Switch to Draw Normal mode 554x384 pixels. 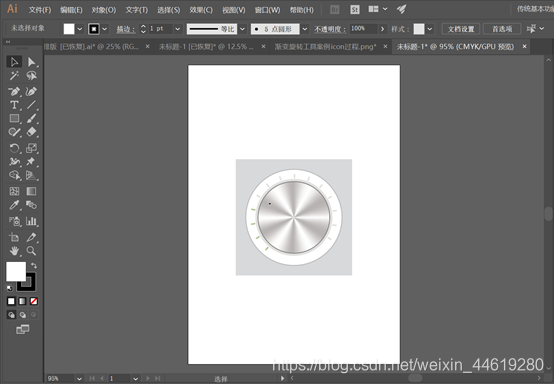point(11,314)
